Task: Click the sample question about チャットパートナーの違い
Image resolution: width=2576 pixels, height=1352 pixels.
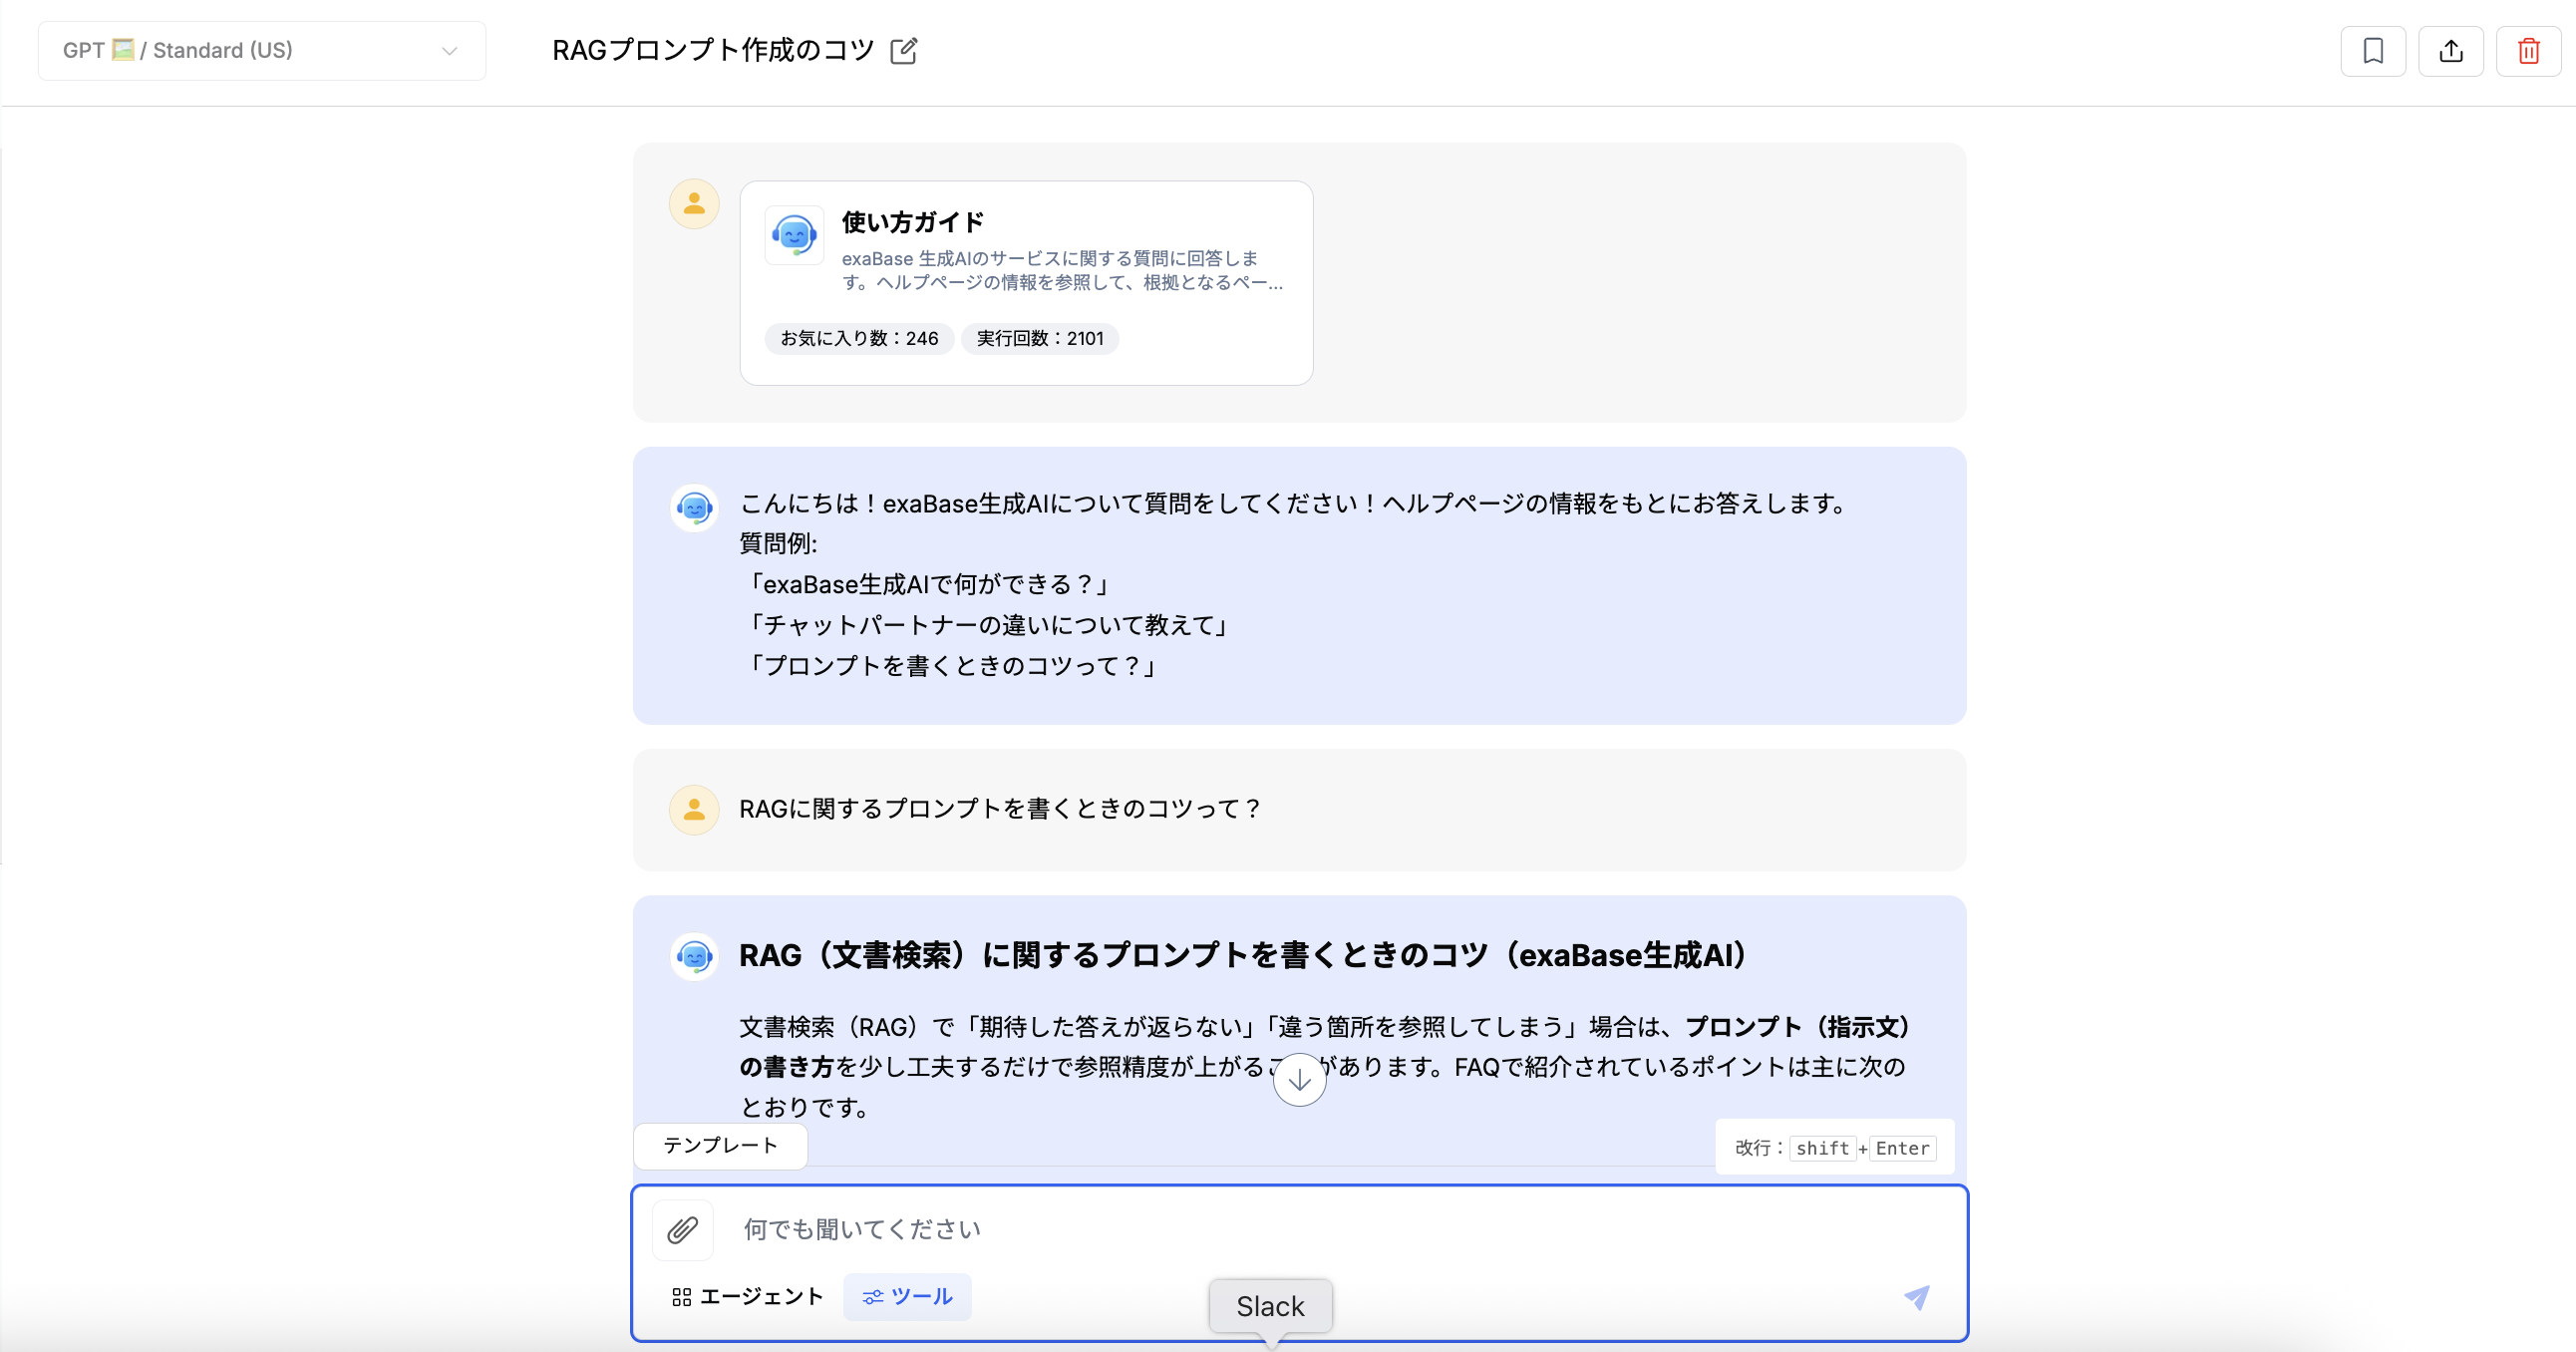Action: [x=987, y=626]
